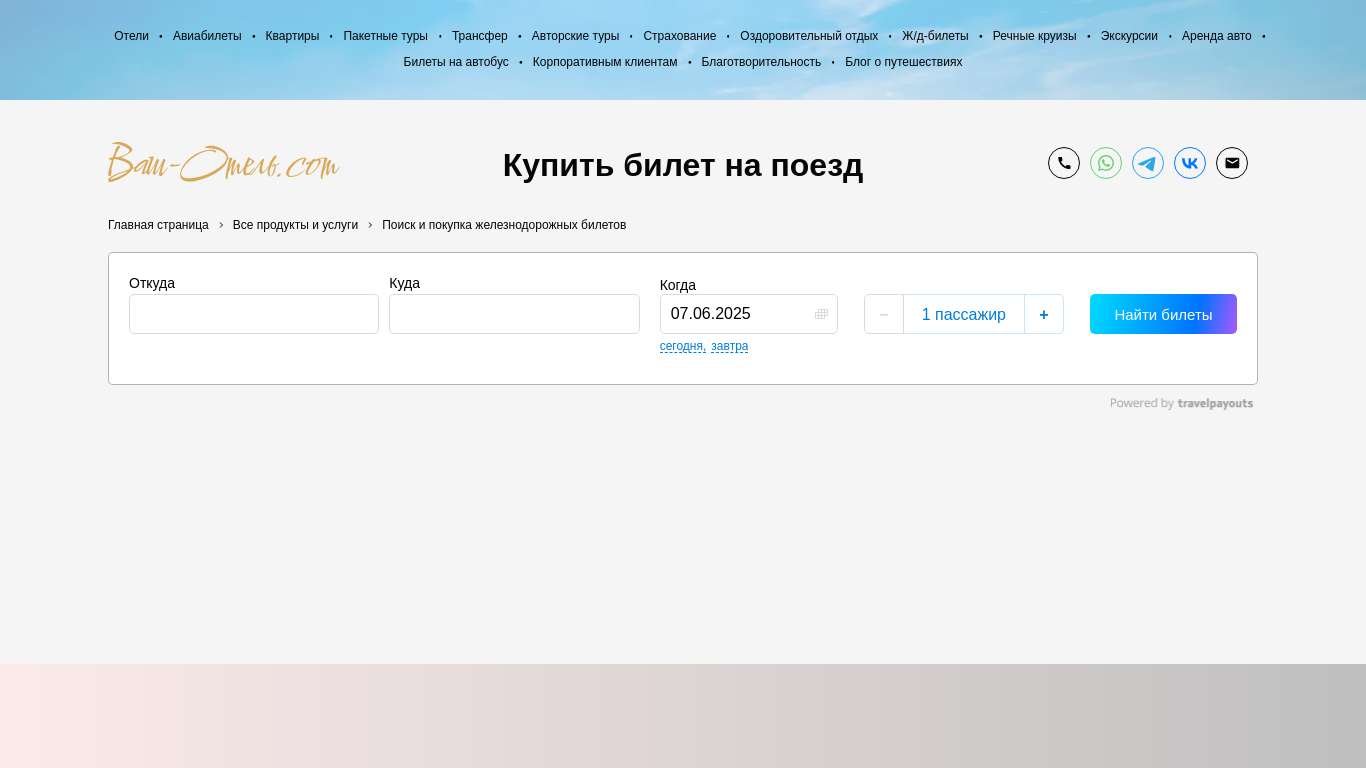Click the Куда destination input field

tap(514, 314)
